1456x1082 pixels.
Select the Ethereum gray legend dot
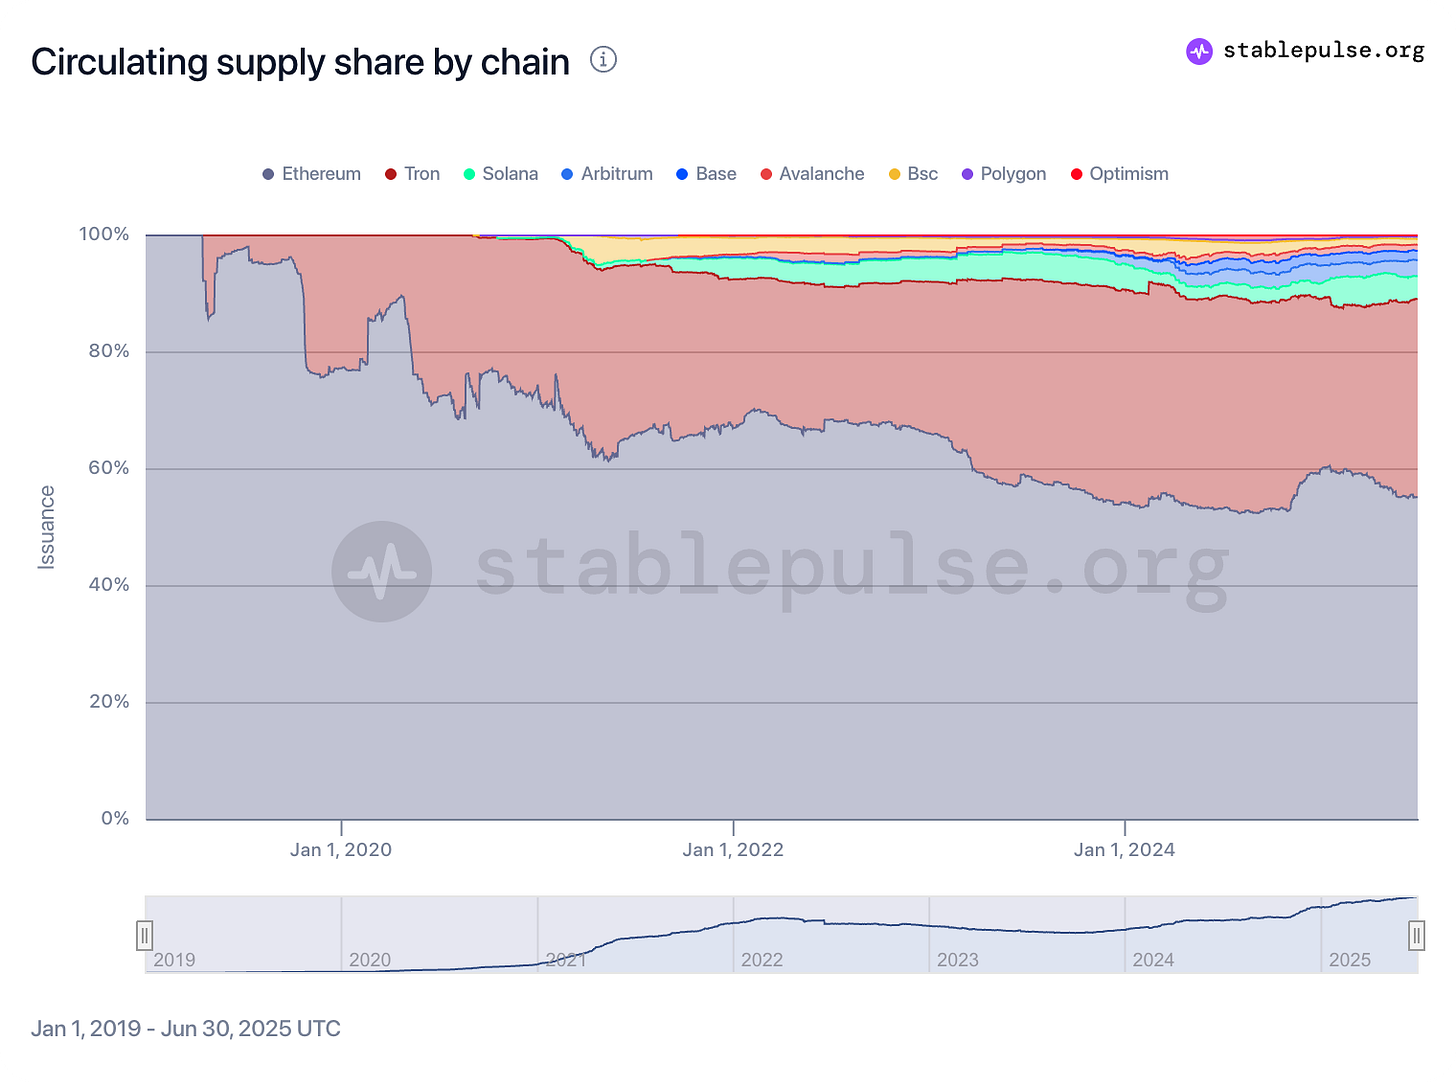[267, 173]
